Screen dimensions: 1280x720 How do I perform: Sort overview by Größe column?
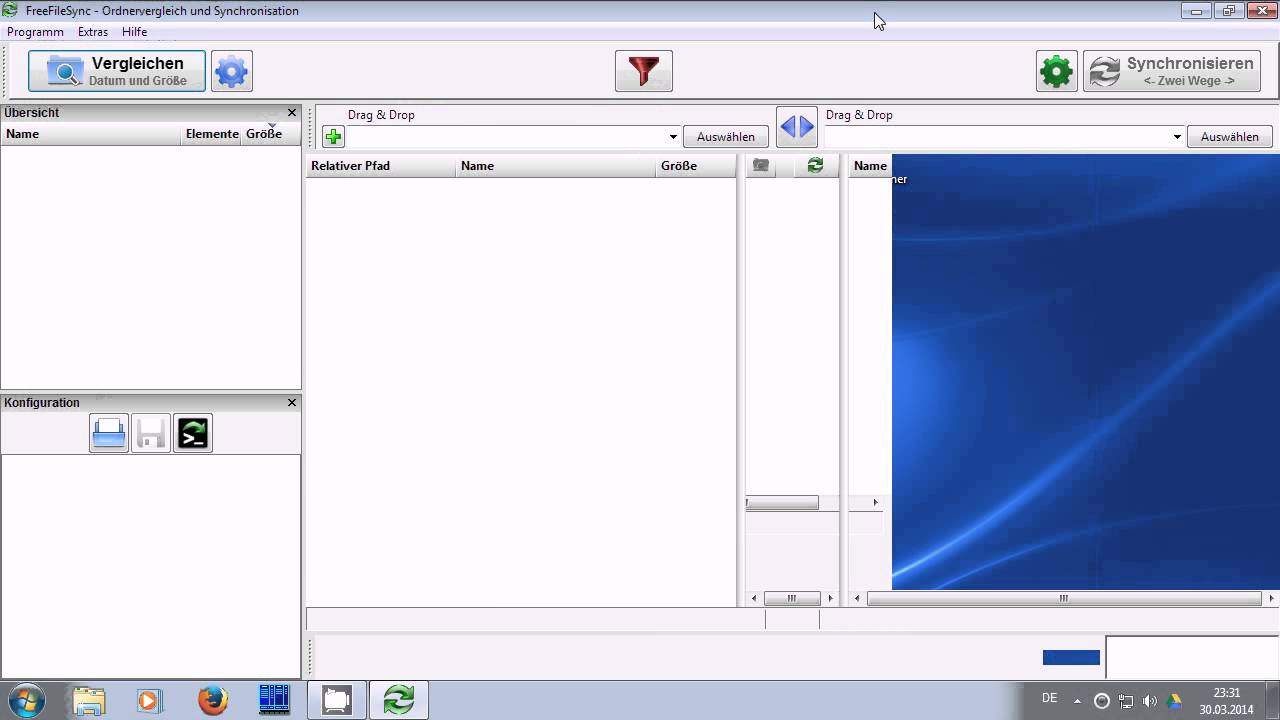point(270,134)
